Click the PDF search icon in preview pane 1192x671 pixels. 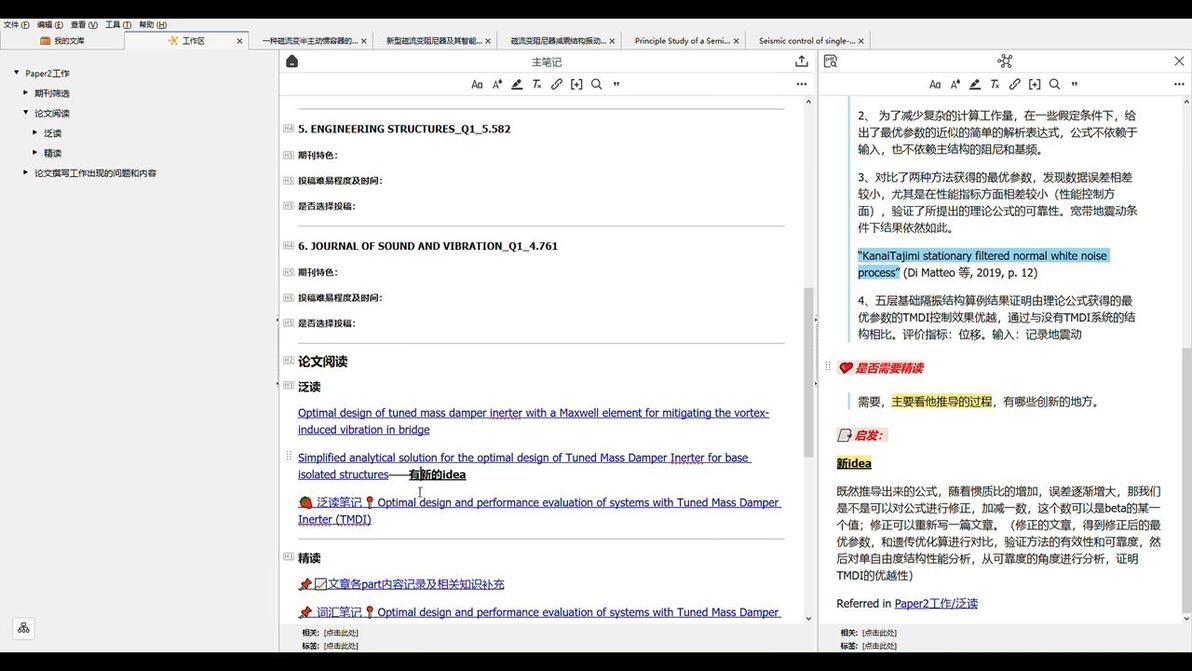tap(830, 62)
